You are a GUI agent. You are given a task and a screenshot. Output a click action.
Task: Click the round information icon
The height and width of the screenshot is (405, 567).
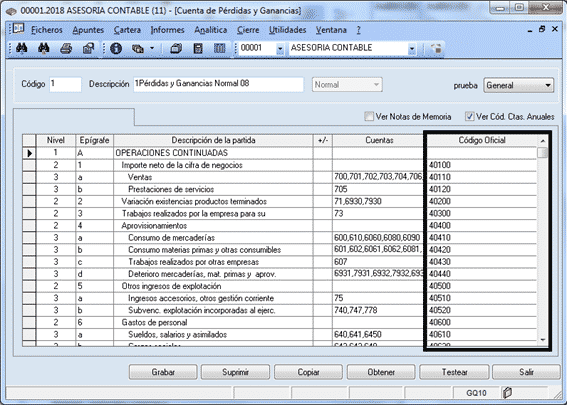(x=116, y=48)
